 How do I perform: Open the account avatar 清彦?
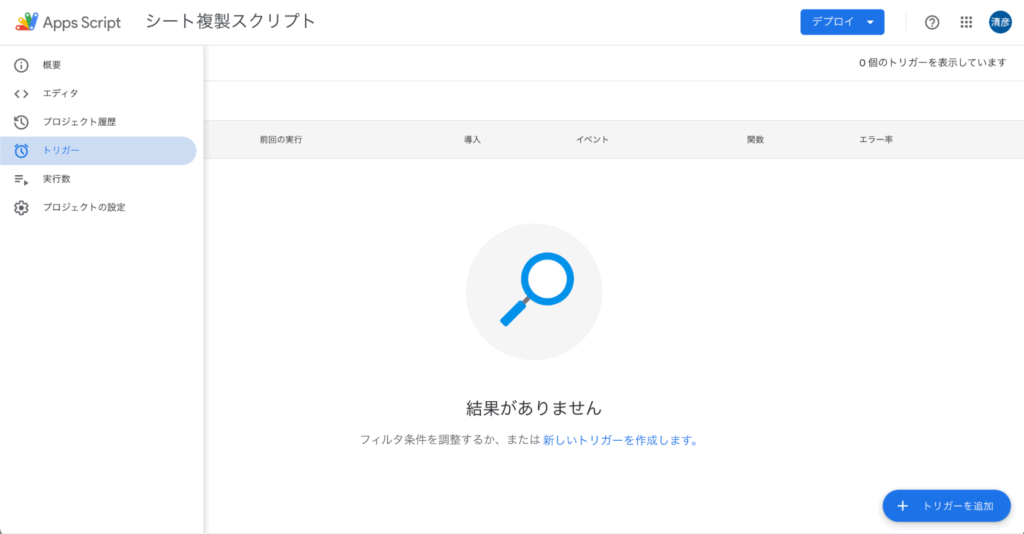[1000, 22]
